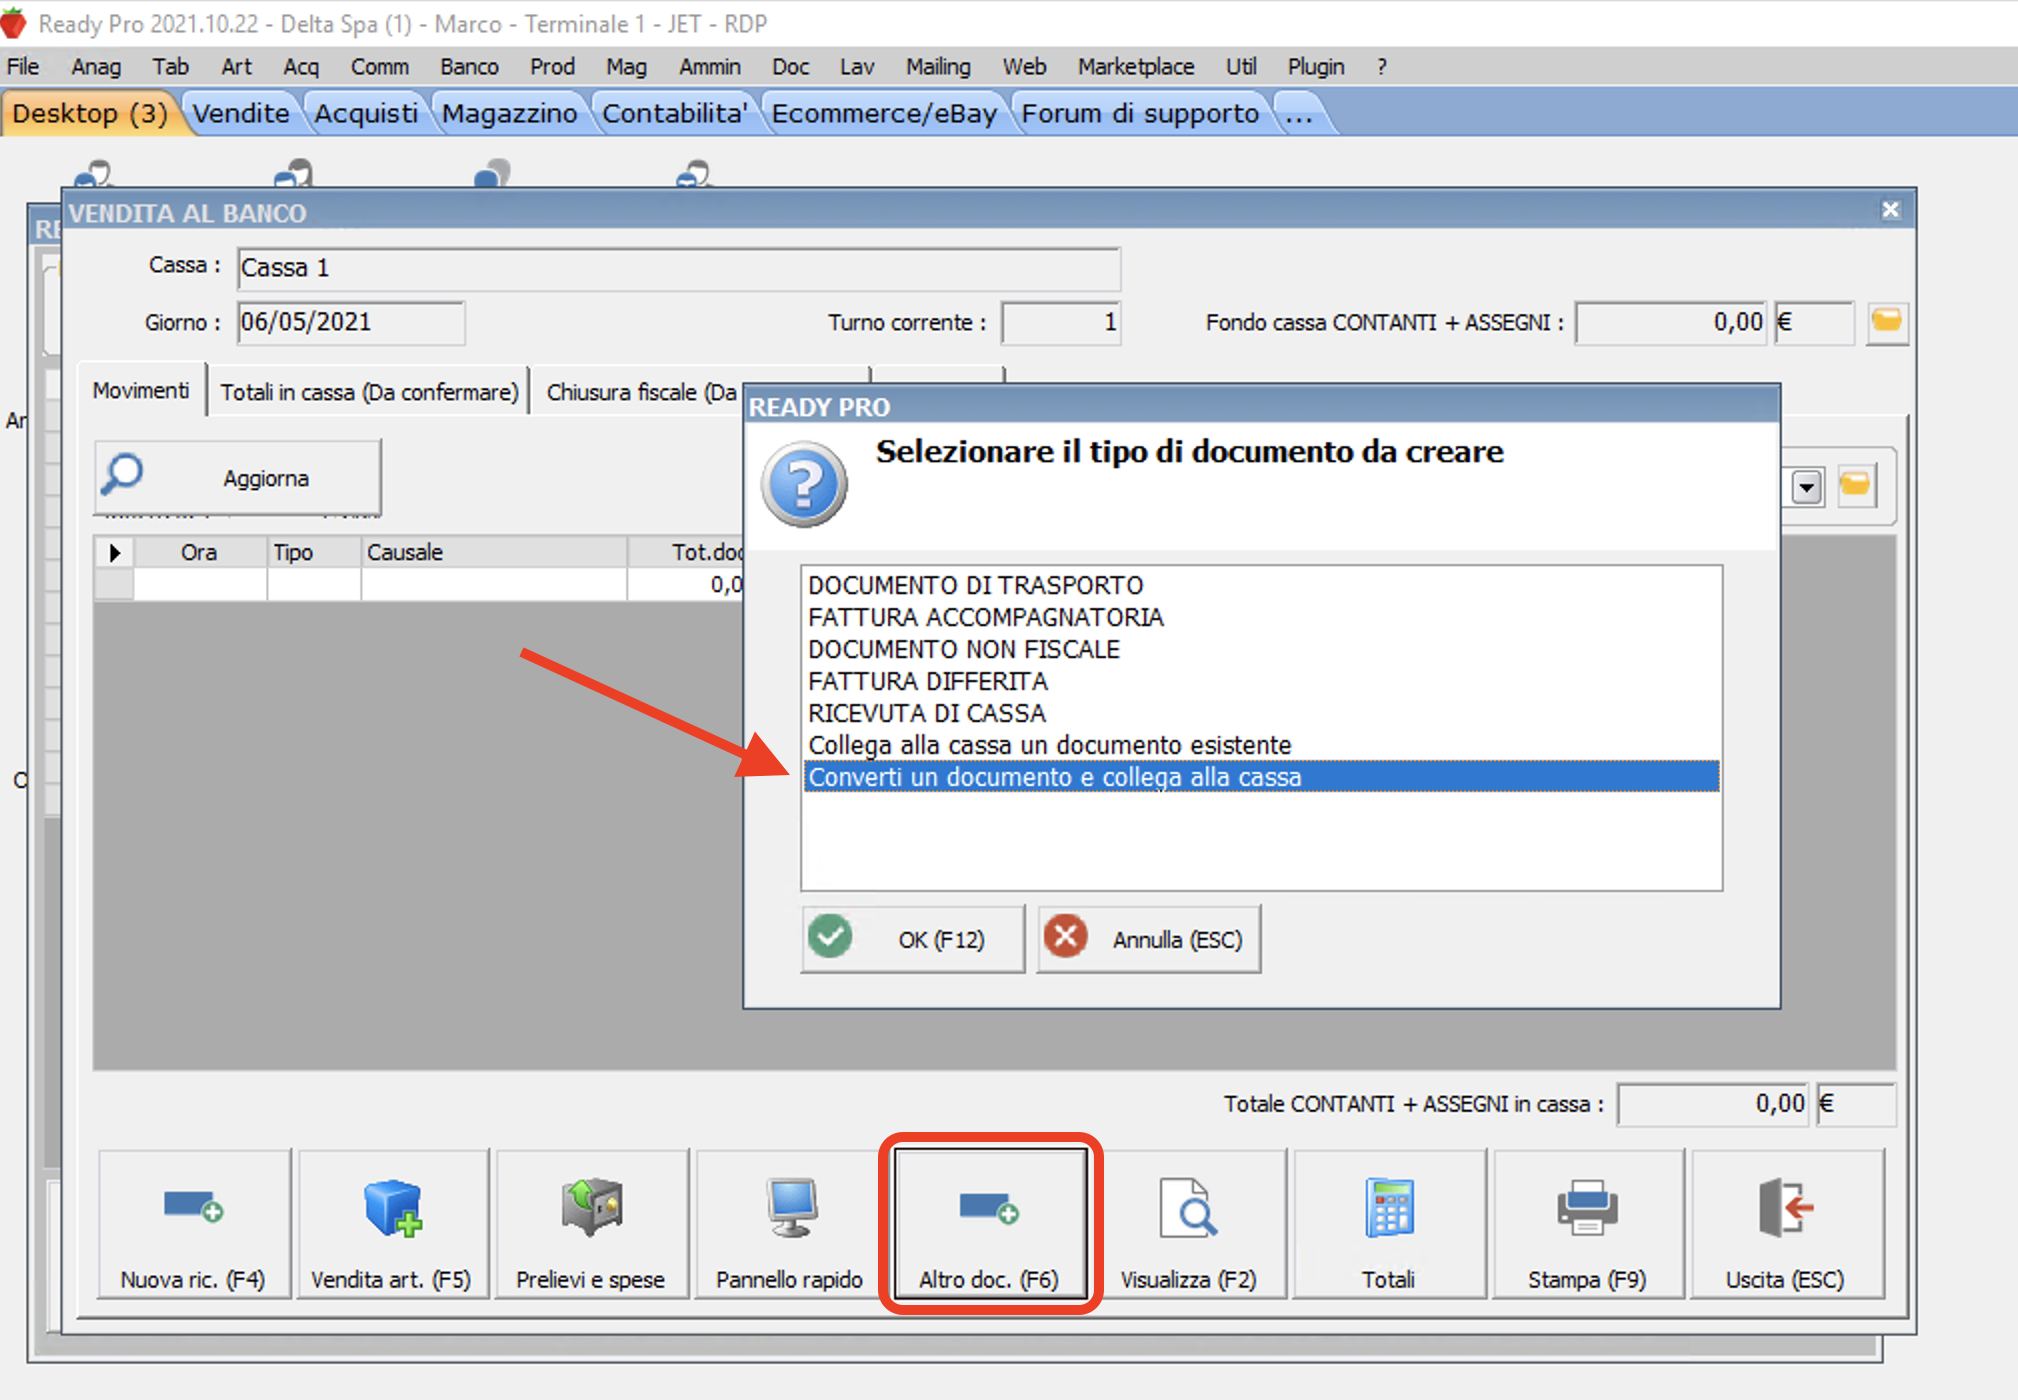This screenshot has height=1400, width=2018.
Task: Switch to Chiusura fiscale tab
Action: [x=642, y=392]
